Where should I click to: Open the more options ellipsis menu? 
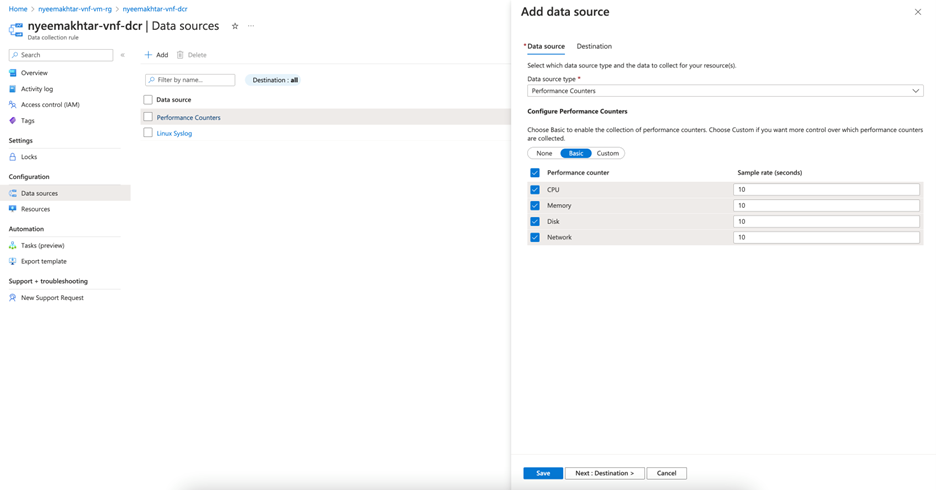(x=251, y=26)
